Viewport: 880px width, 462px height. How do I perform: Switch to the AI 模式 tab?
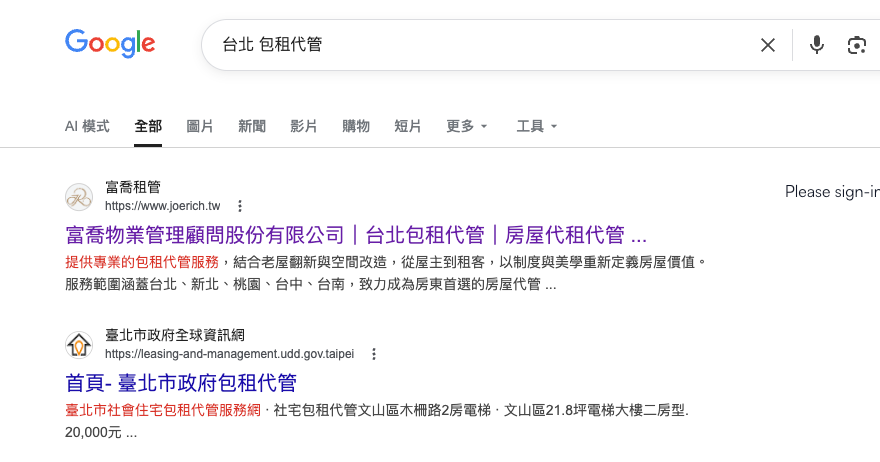point(87,126)
